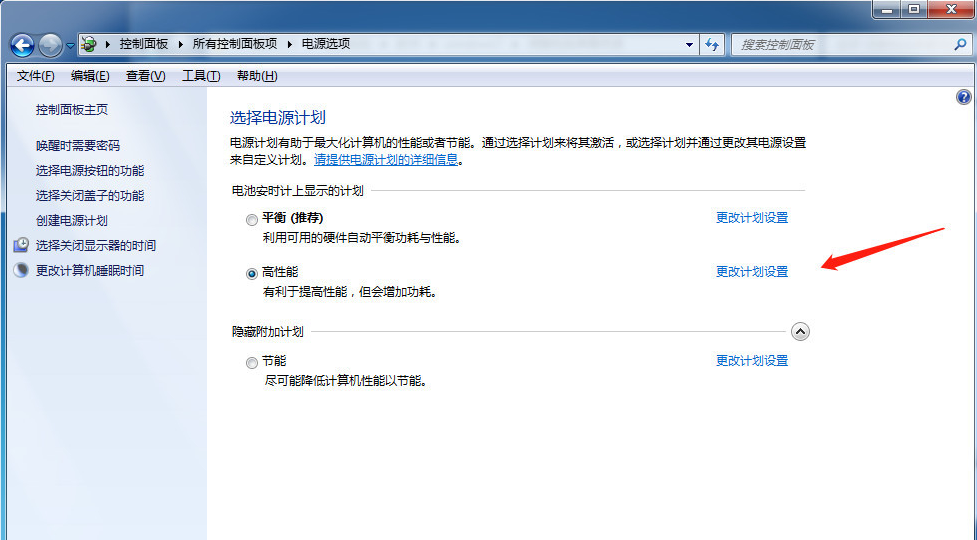The height and width of the screenshot is (540, 977).
Task: Select the 平衡 (推荐) power plan
Action: [251, 219]
